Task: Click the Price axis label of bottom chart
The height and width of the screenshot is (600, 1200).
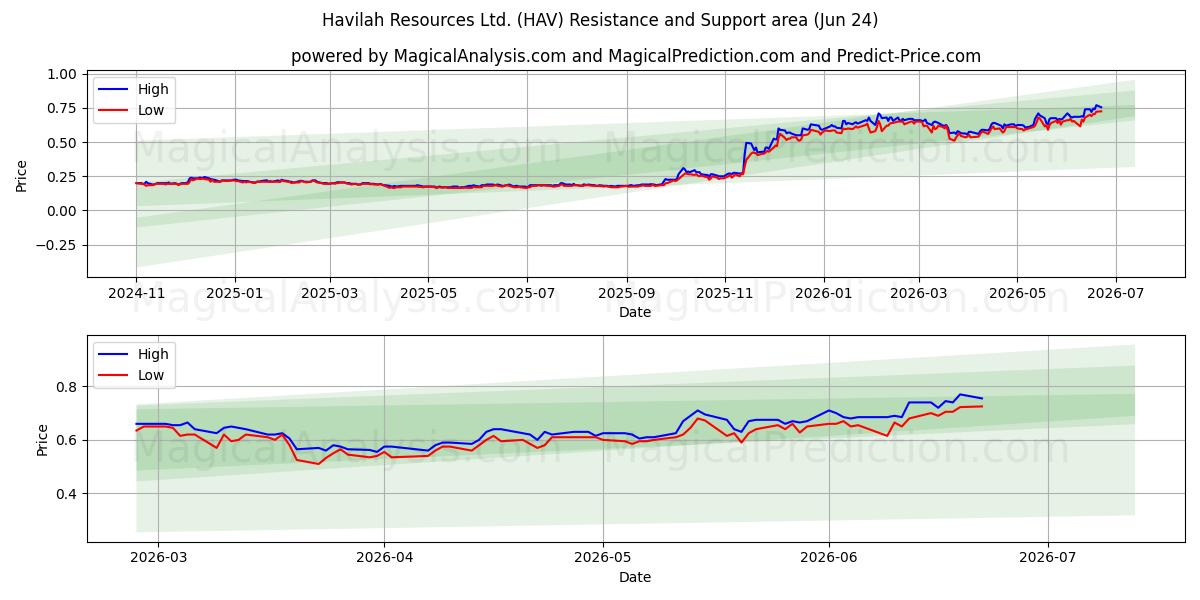Action: coord(43,439)
